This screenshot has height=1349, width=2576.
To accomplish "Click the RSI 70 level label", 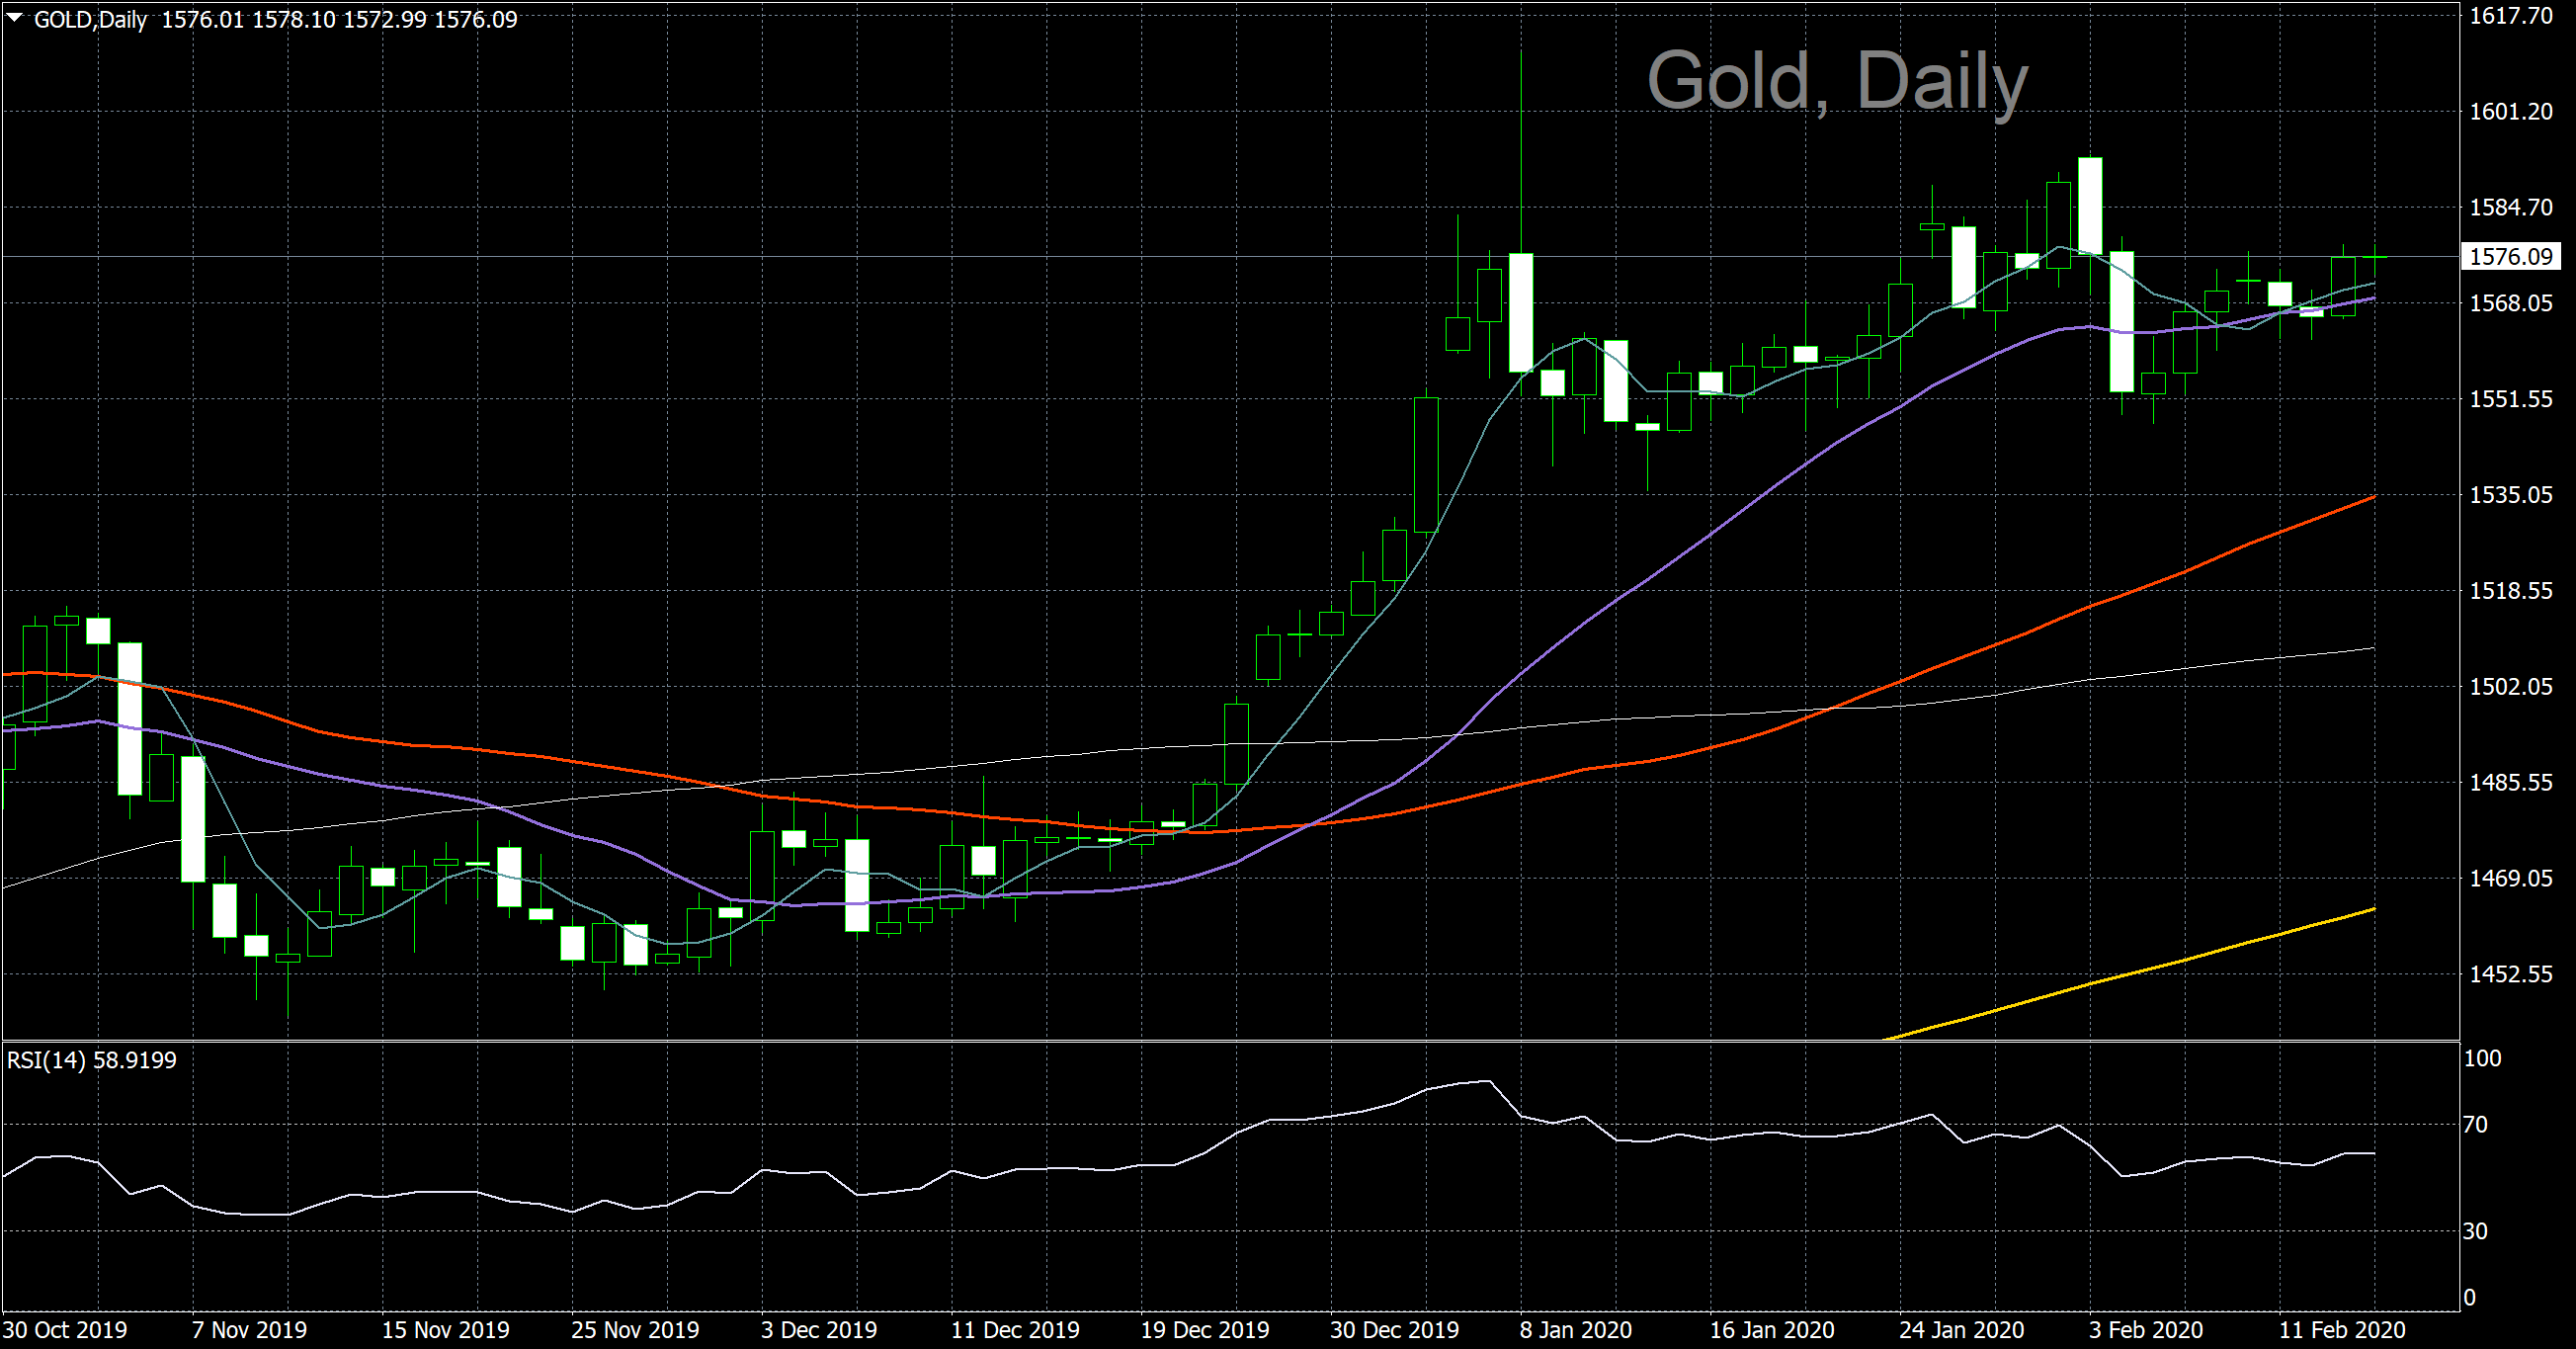I will tap(2475, 1125).
